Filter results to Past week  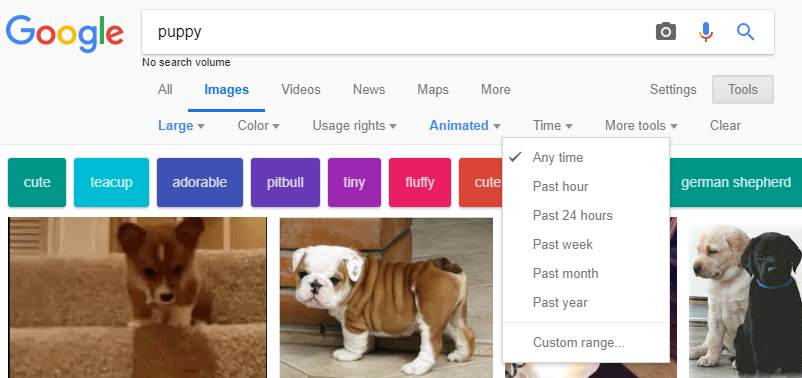586,244
